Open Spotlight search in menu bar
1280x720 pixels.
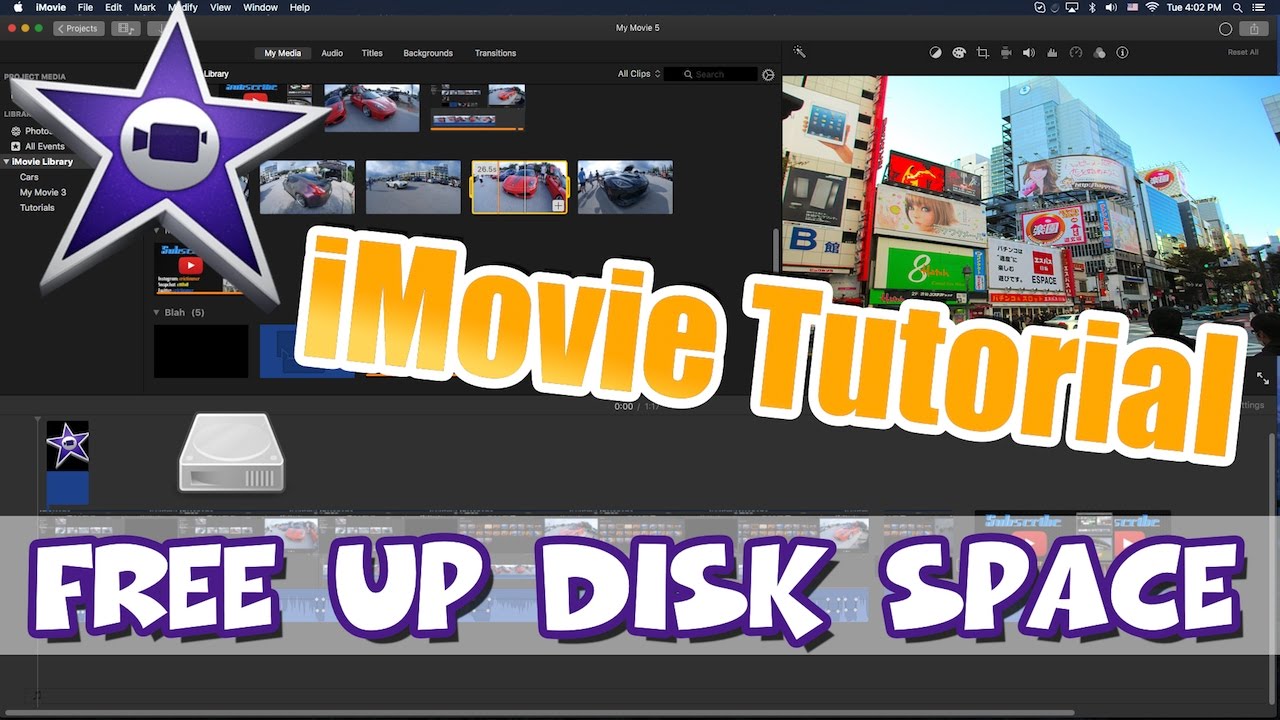pyautogui.click(x=1238, y=7)
